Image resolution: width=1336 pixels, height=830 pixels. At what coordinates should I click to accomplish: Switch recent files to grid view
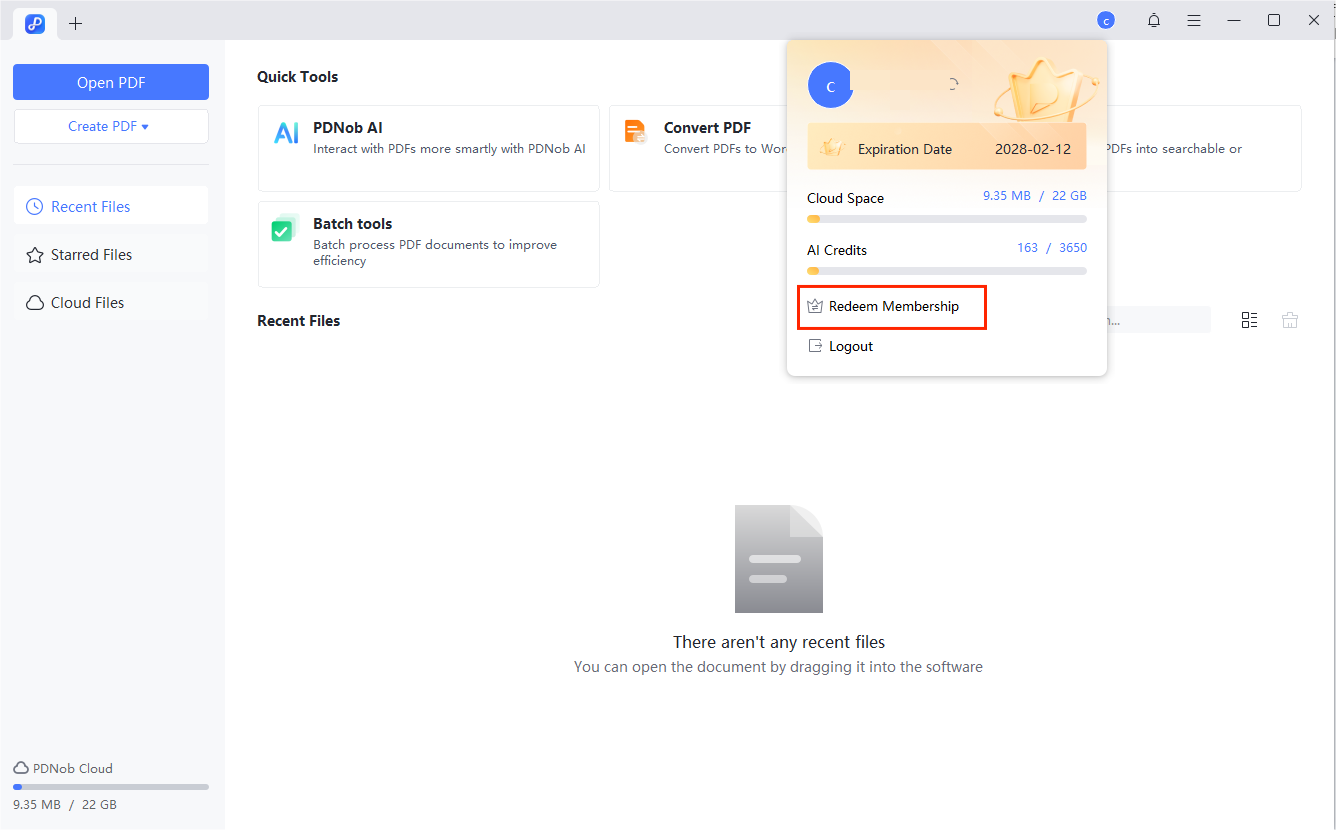click(x=1249, y=320)
